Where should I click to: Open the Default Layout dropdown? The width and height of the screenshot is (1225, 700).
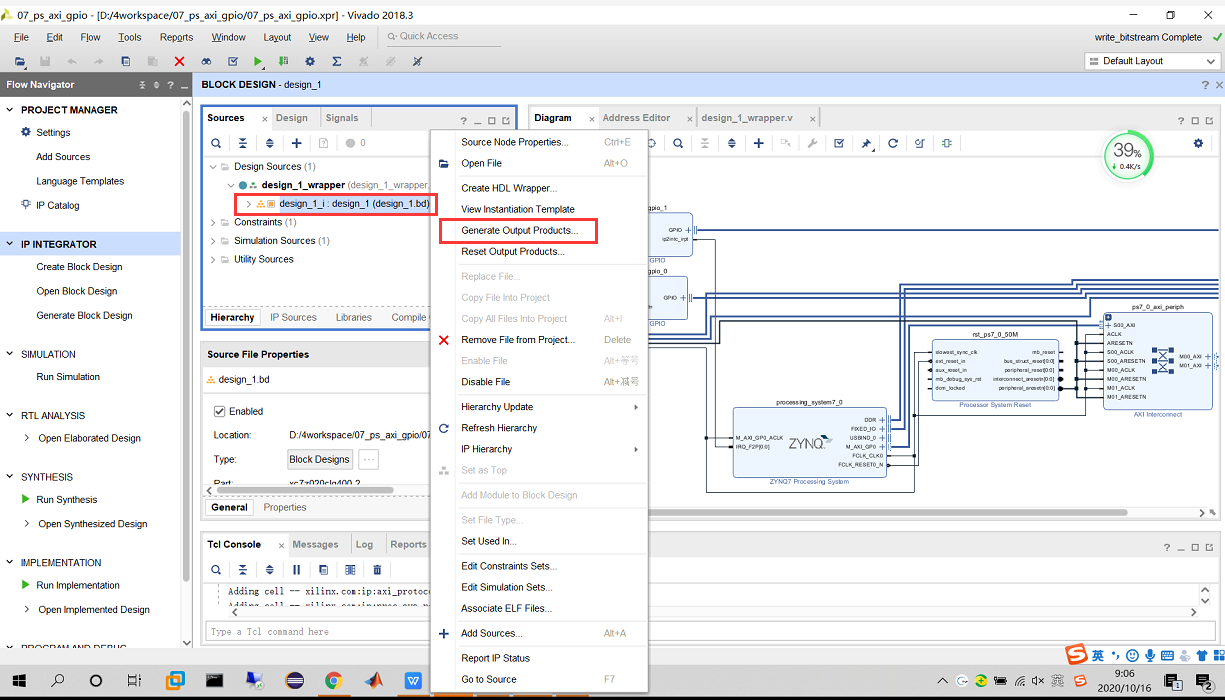pos(1151,61)
